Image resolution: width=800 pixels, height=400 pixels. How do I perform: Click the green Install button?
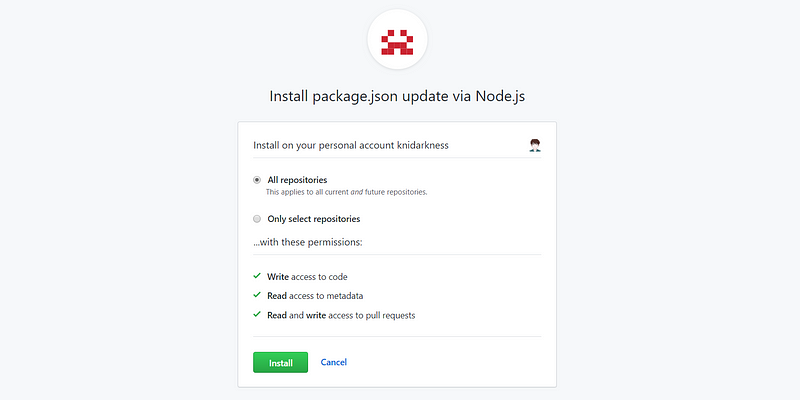pos(281,363)
